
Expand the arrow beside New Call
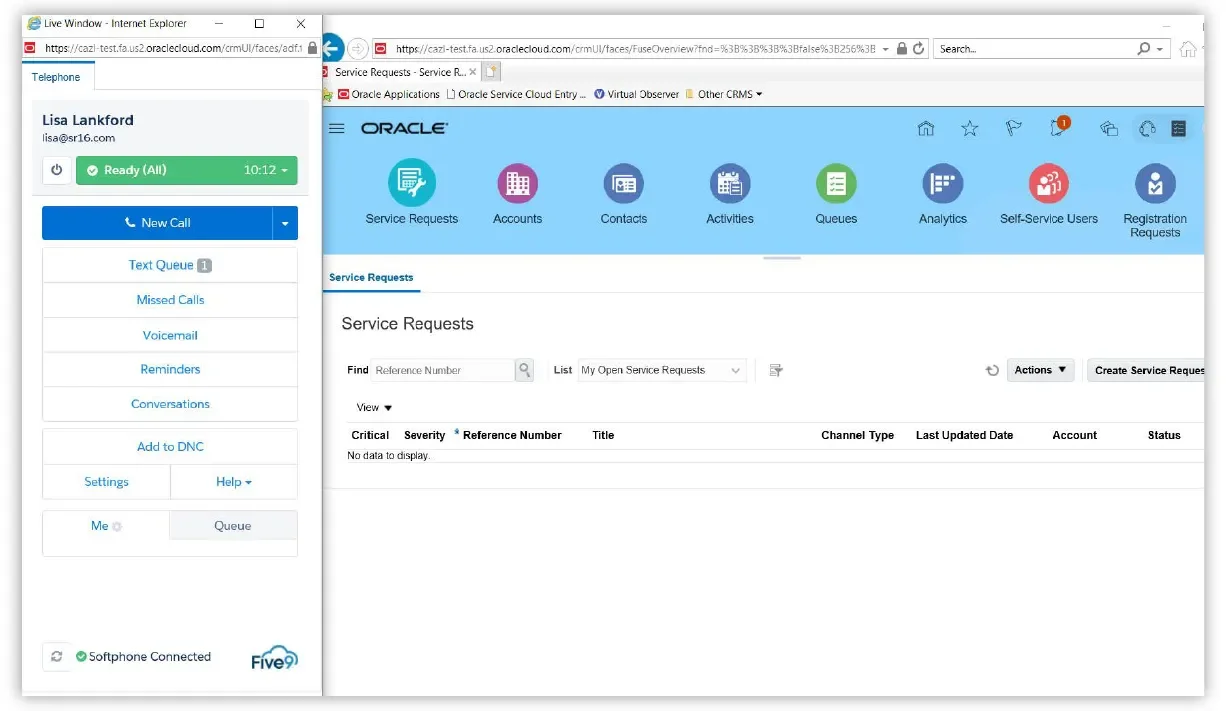[x=285, y=223]
